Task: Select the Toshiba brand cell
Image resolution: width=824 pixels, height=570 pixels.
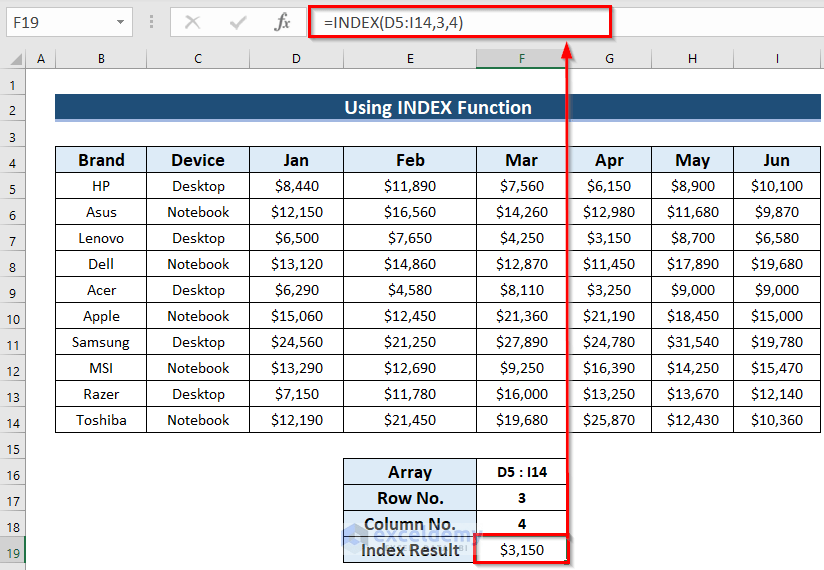Action: point(101,420)
